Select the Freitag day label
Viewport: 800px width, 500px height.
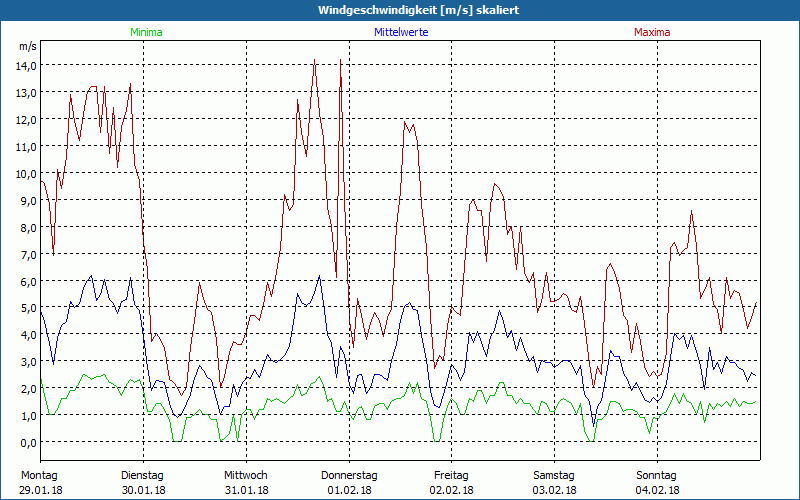tap(451, 475)
